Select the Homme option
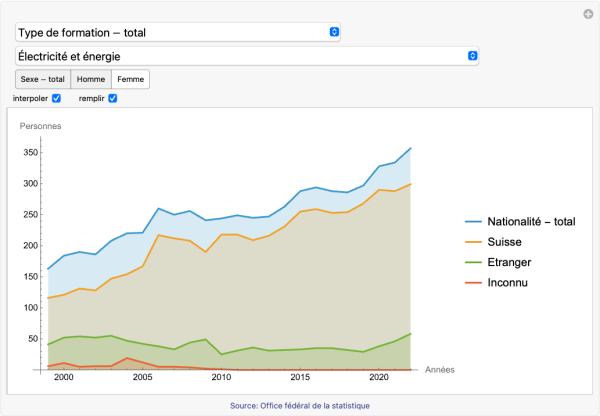 (91, 79)
